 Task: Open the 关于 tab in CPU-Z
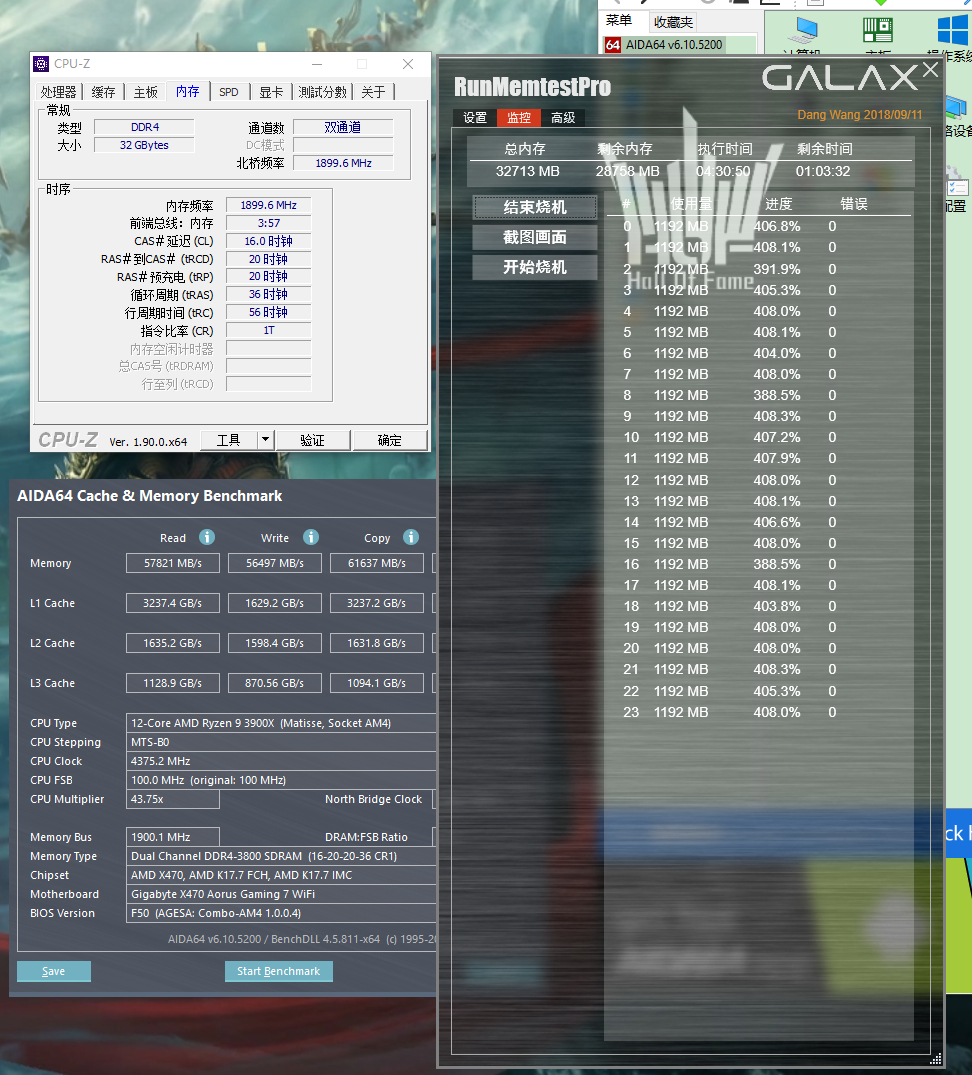tap(374, 92)
